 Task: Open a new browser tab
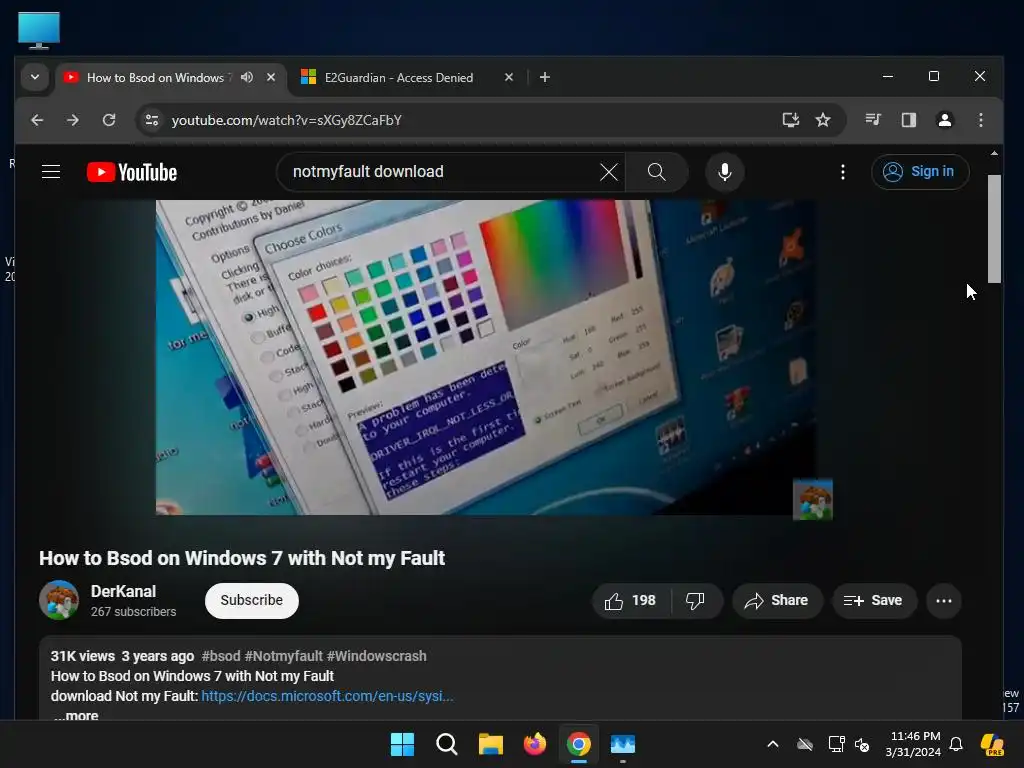coord(545,77)
